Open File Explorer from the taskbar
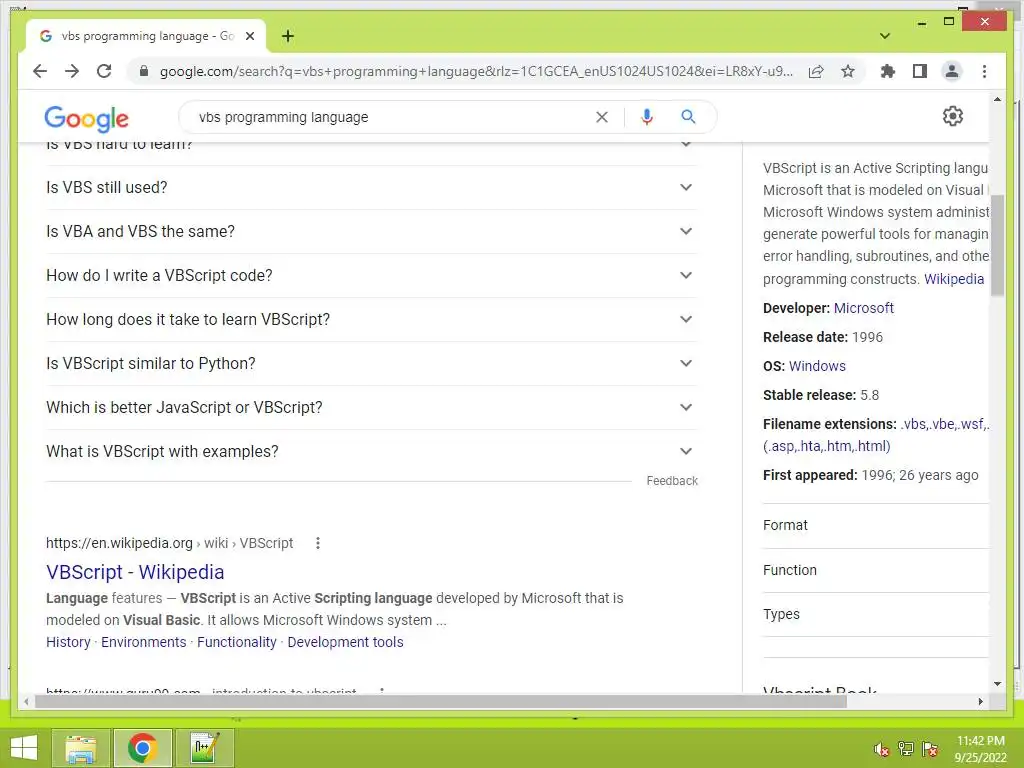 tap(80, 748)
